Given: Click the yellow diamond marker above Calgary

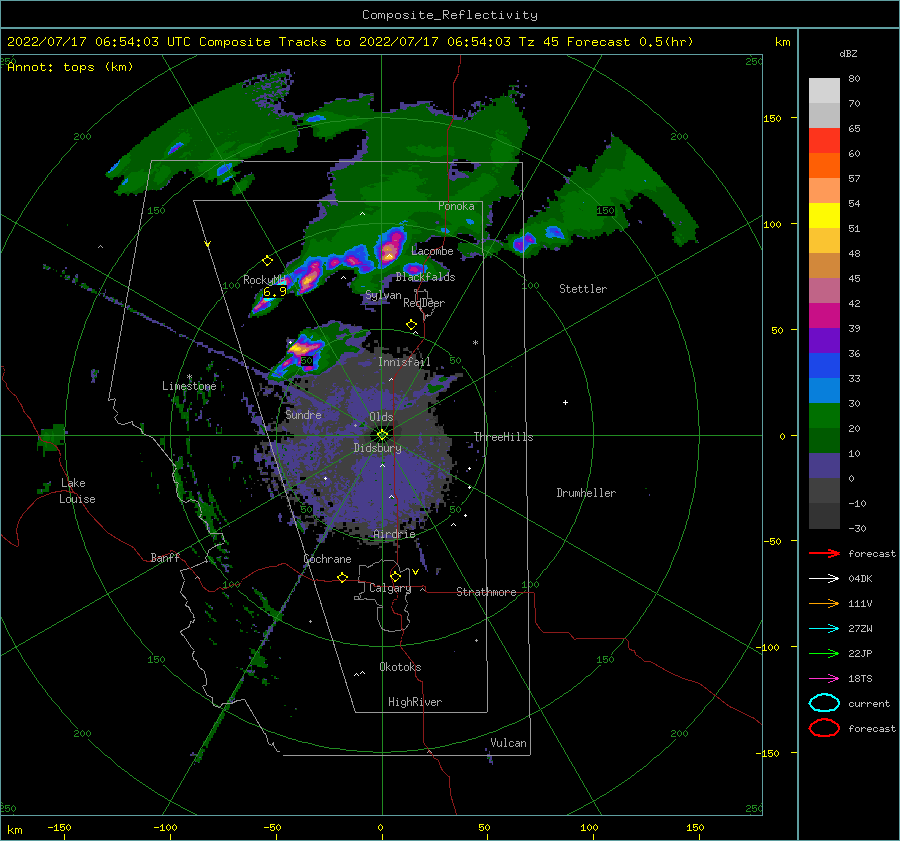Looking at the screenshot, I should 395,576.
